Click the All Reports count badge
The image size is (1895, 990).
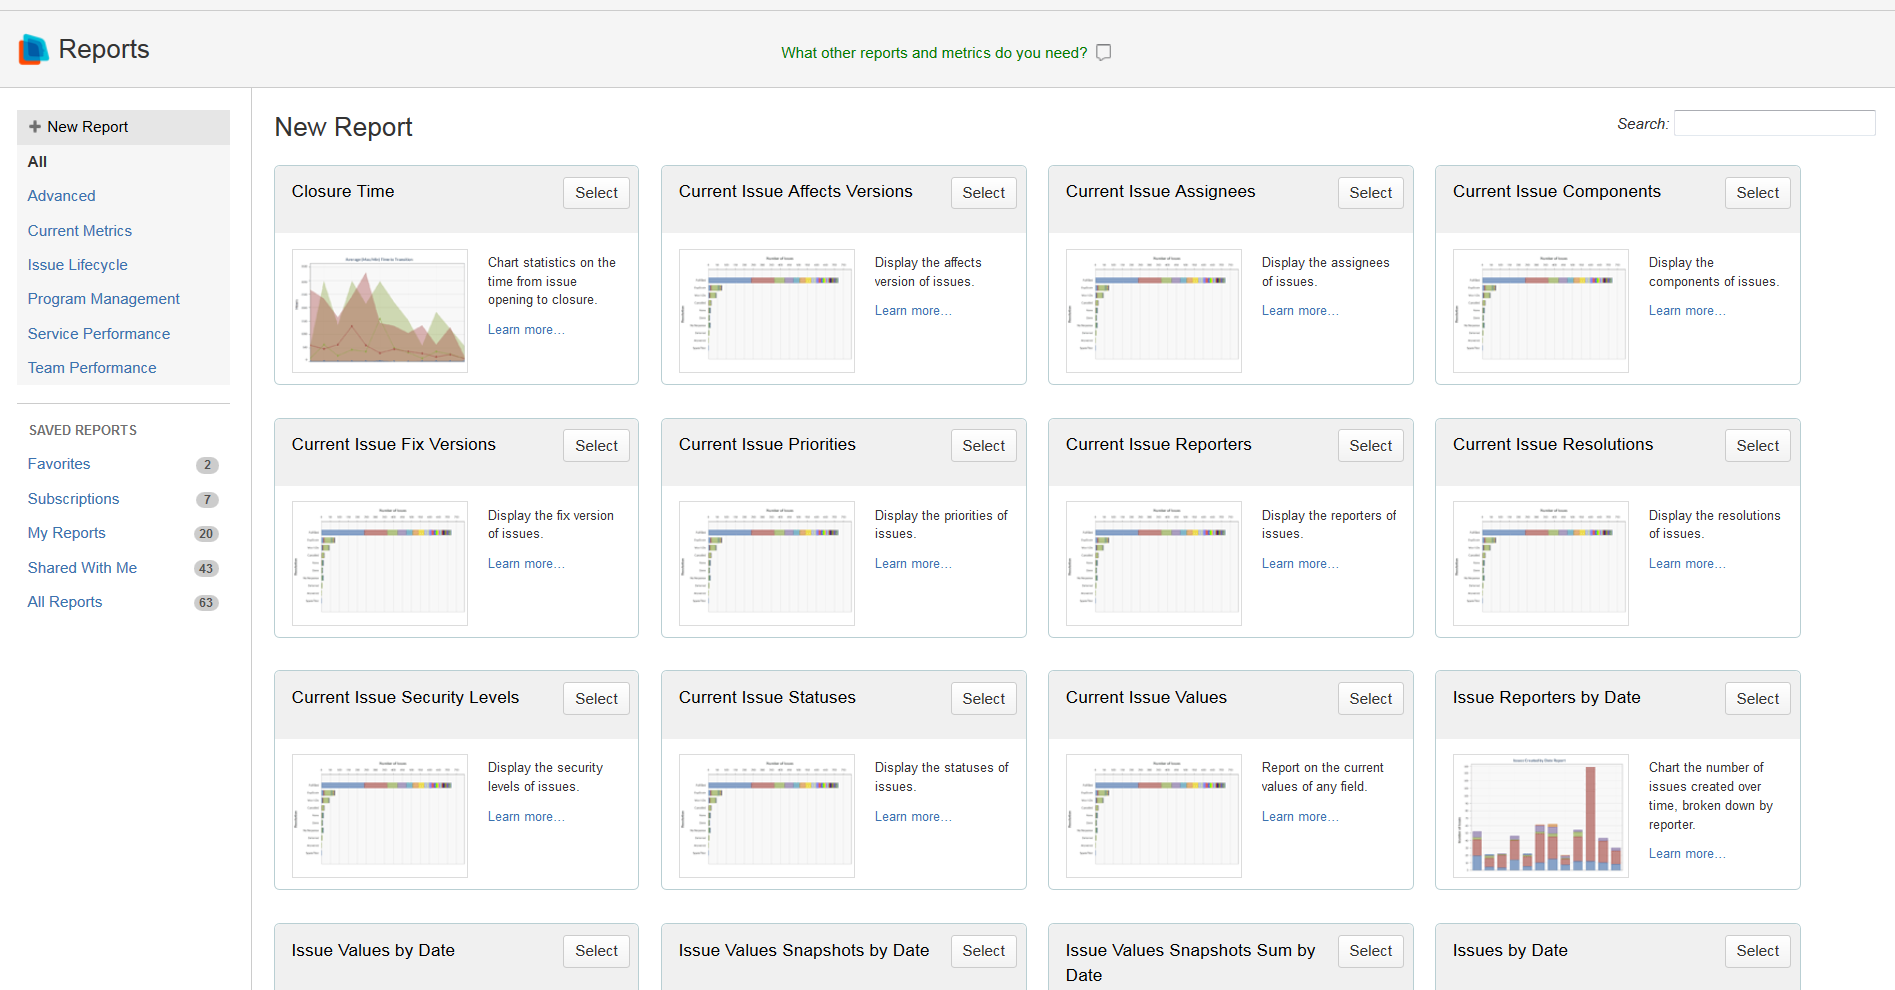pos(206,603)
